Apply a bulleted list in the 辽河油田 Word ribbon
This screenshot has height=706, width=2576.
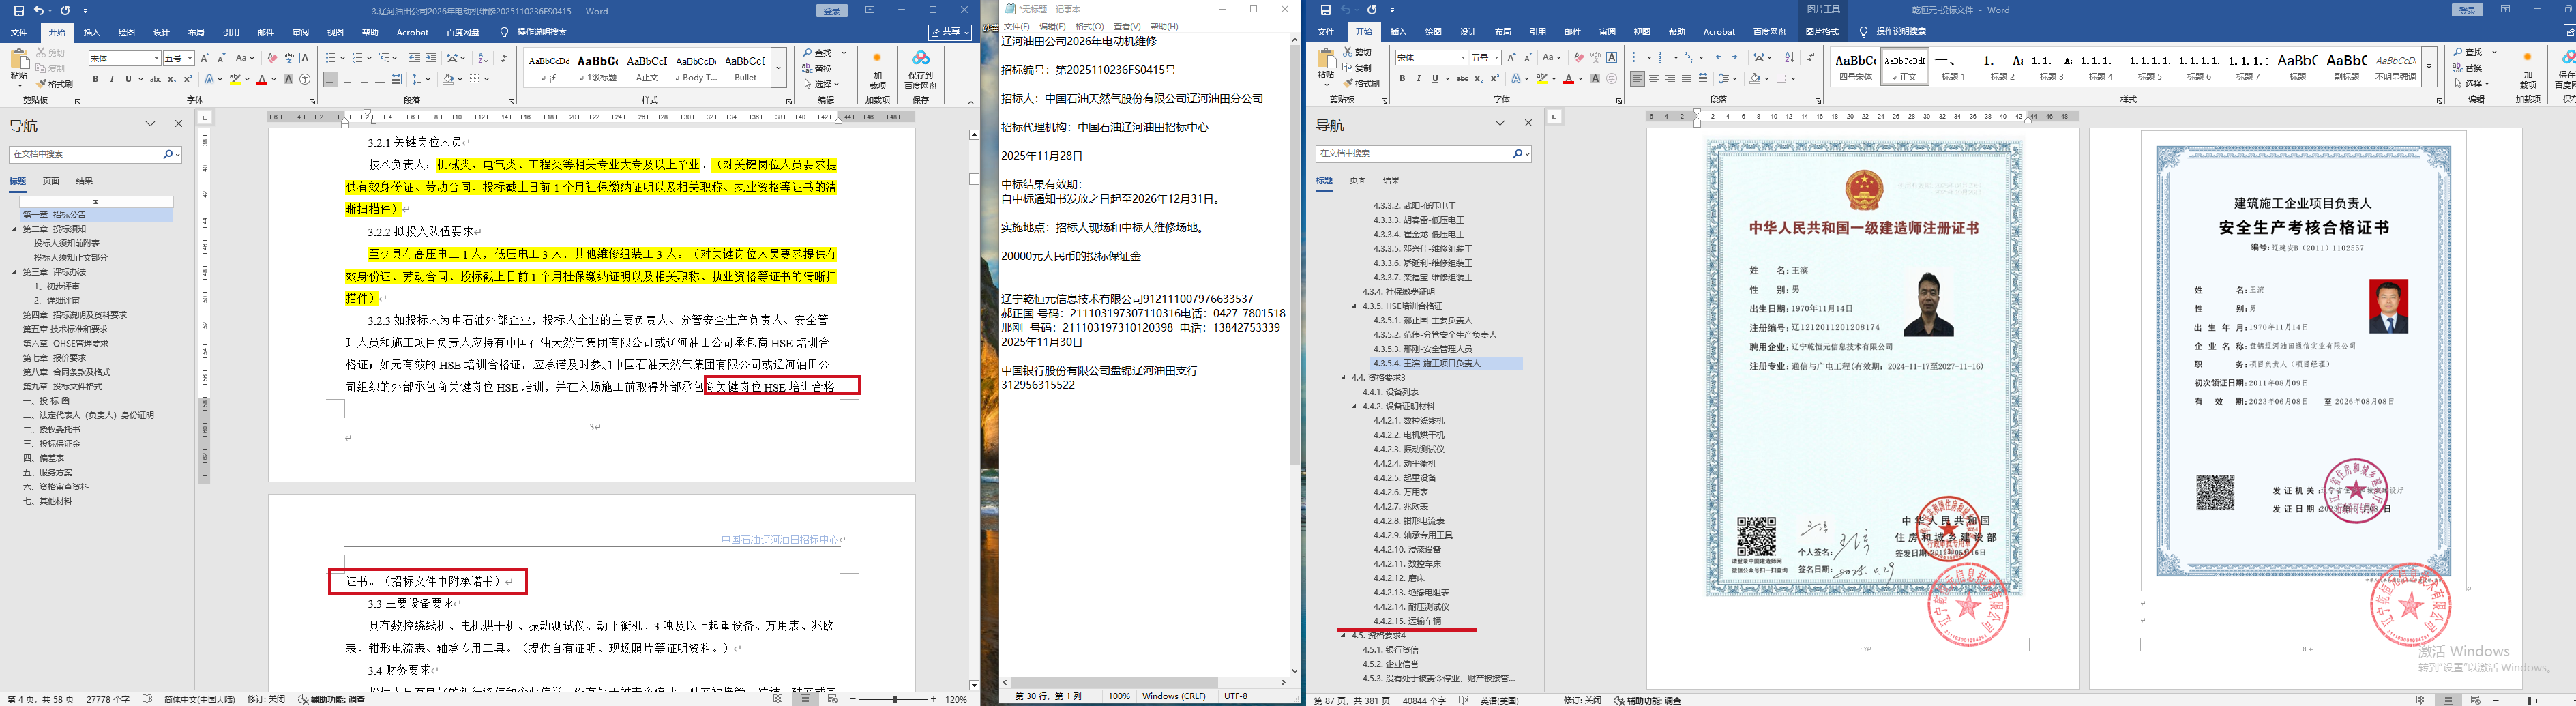pos(331,58)
